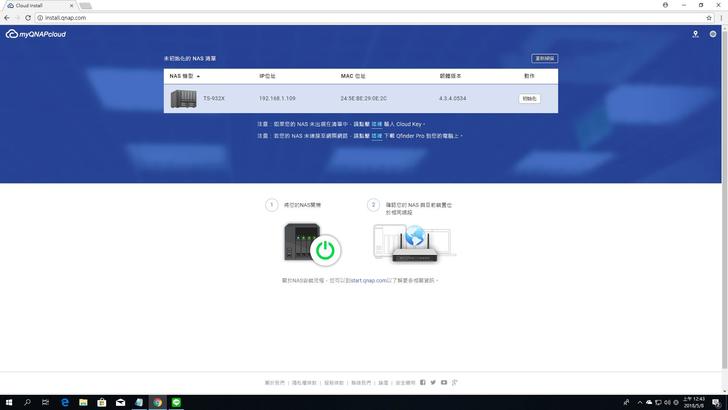This screenshot has height=410, width=728.
Task: Open Task View on taskbar
Action: [45, 402]
